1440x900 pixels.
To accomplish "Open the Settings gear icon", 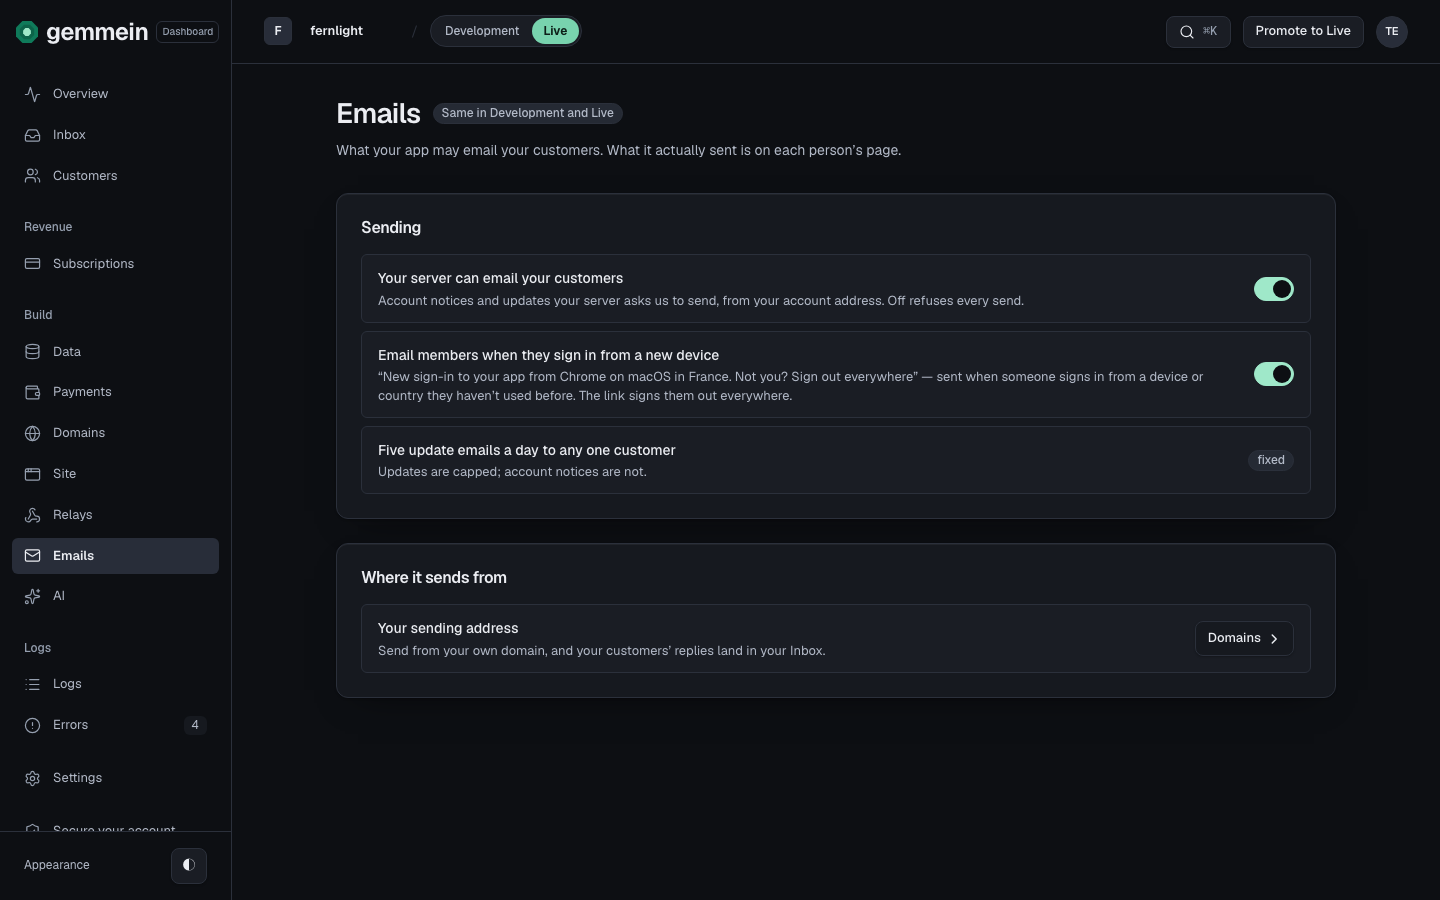I will point(33,778).
